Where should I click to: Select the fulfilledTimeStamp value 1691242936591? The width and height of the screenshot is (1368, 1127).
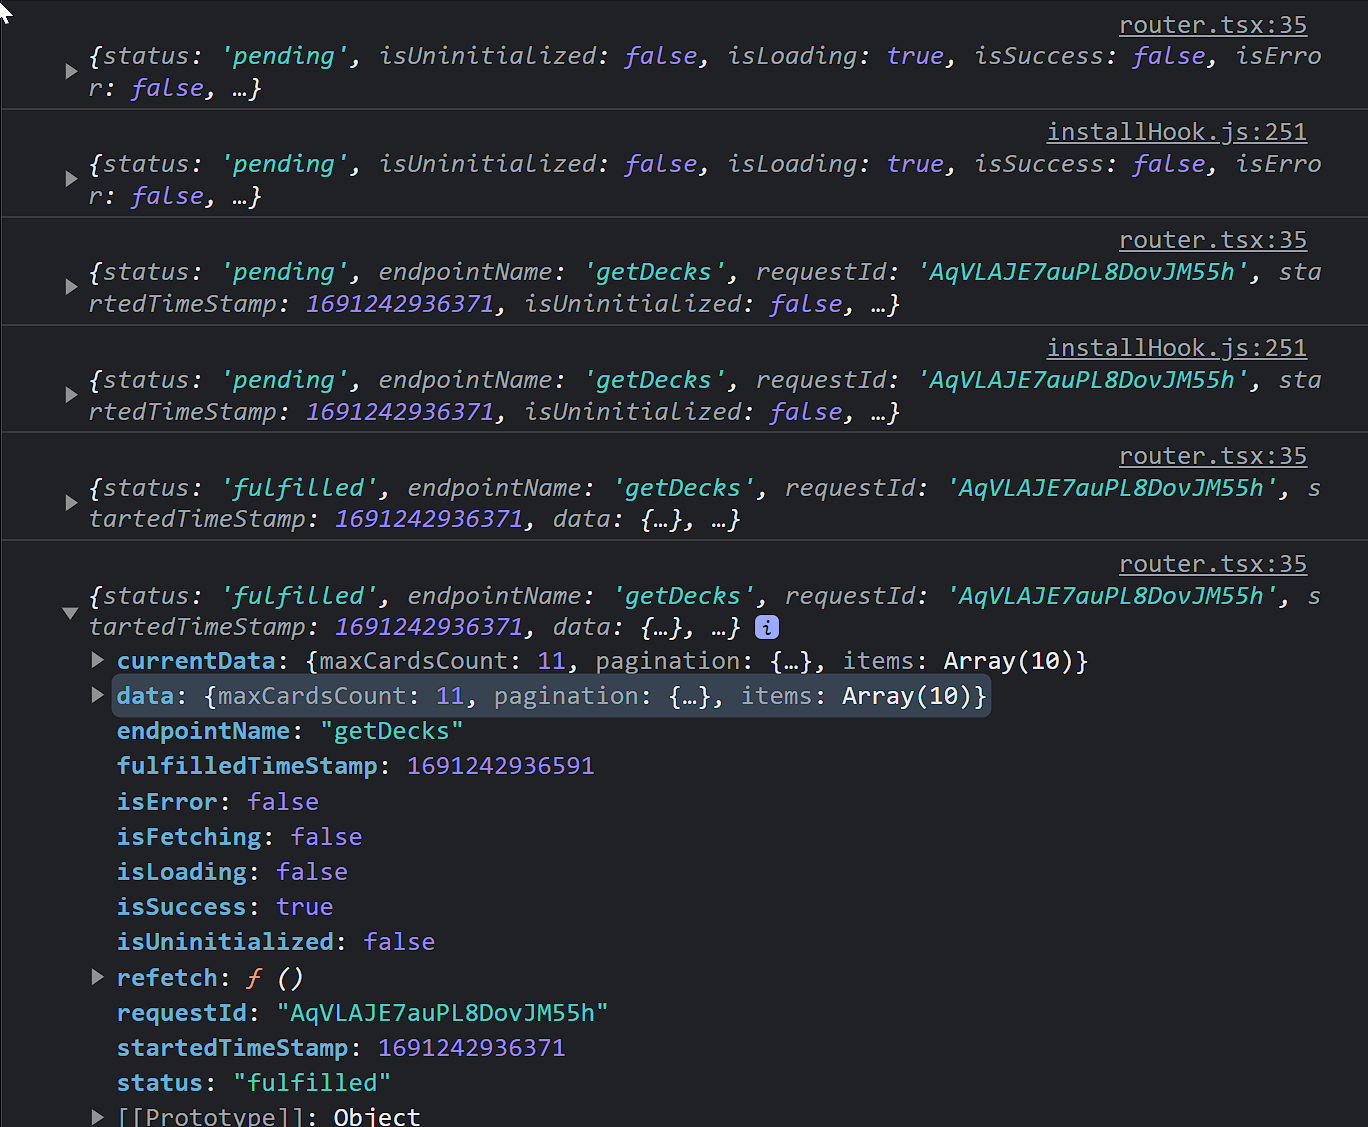[500, 766]
